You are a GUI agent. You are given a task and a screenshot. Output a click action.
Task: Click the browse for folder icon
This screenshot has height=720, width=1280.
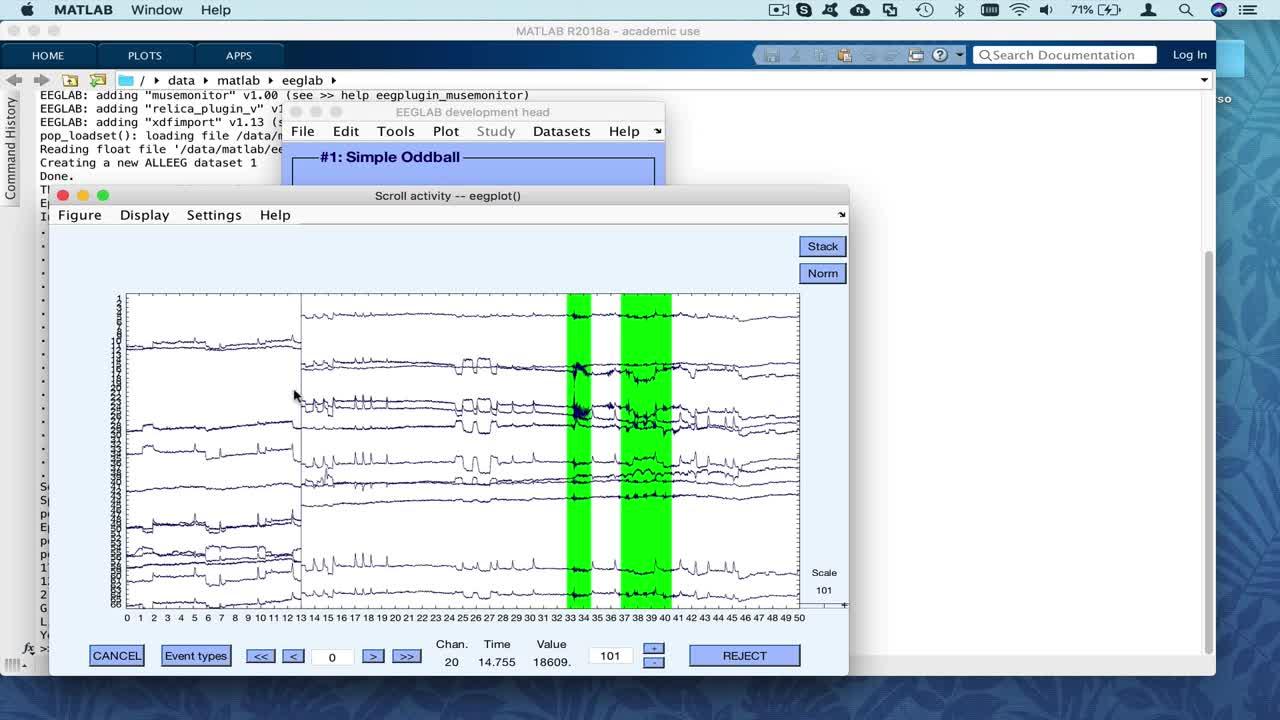97,80
